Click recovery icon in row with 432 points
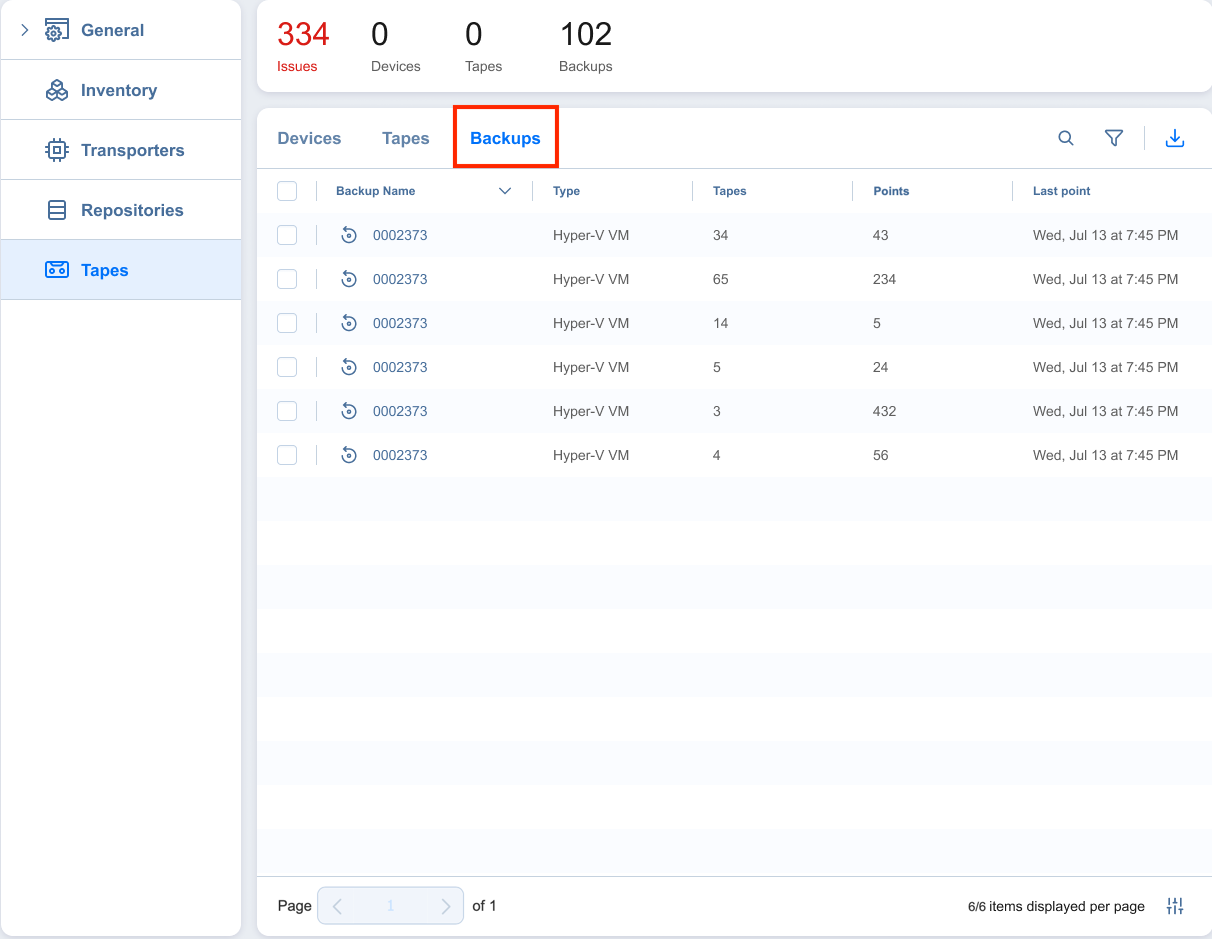This screenshot has width=1212, height=939. pos(349,411)
